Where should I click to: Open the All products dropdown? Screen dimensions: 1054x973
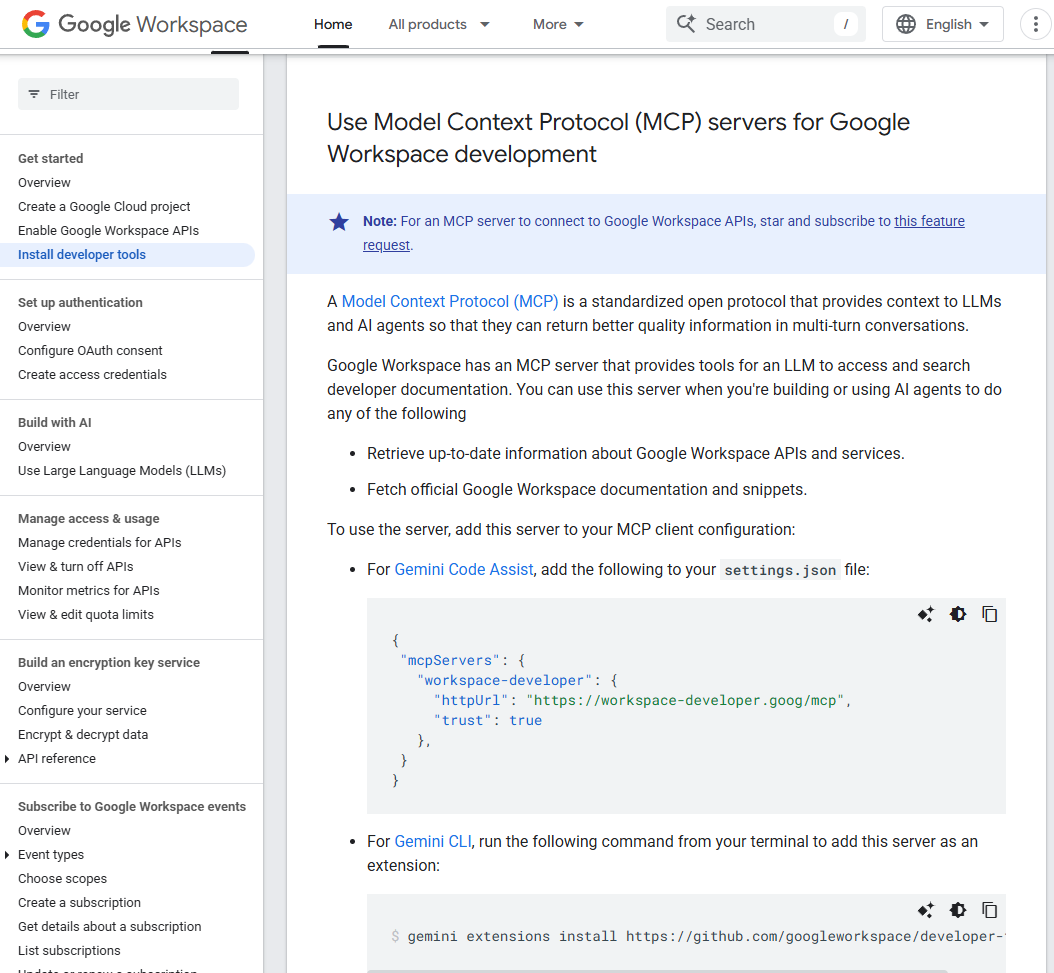(x=440, y=24)
